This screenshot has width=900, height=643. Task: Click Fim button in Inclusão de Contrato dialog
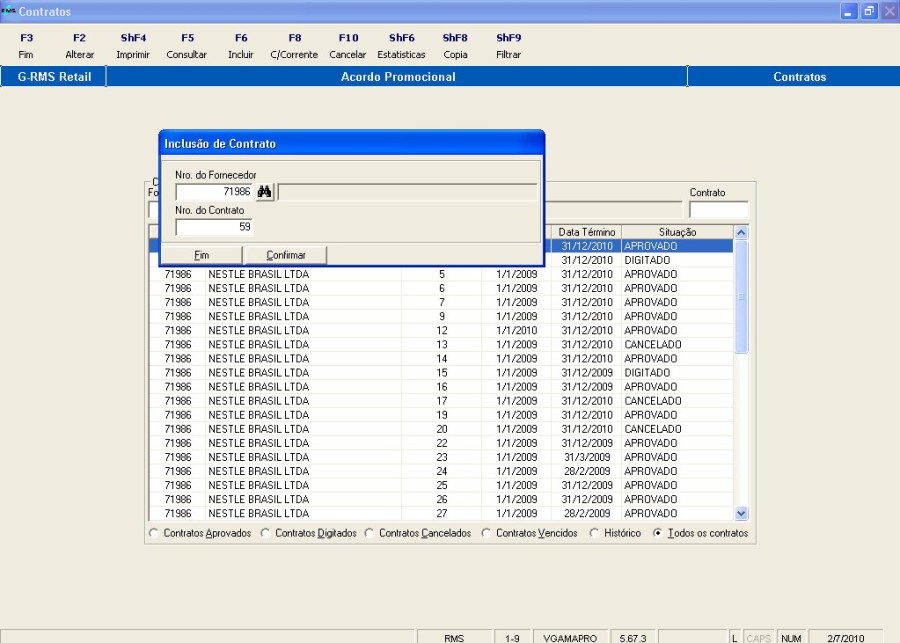pos(201,255)
